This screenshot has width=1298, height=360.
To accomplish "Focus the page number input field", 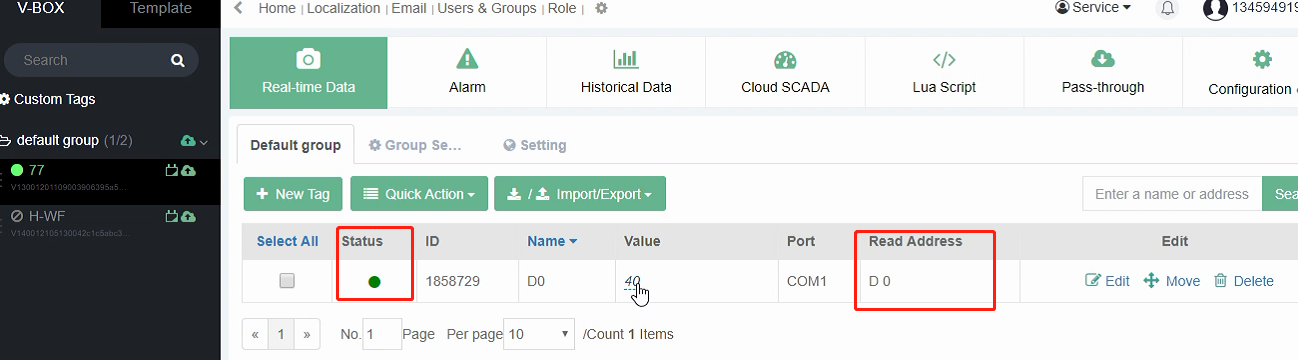I will pos(381,334).
